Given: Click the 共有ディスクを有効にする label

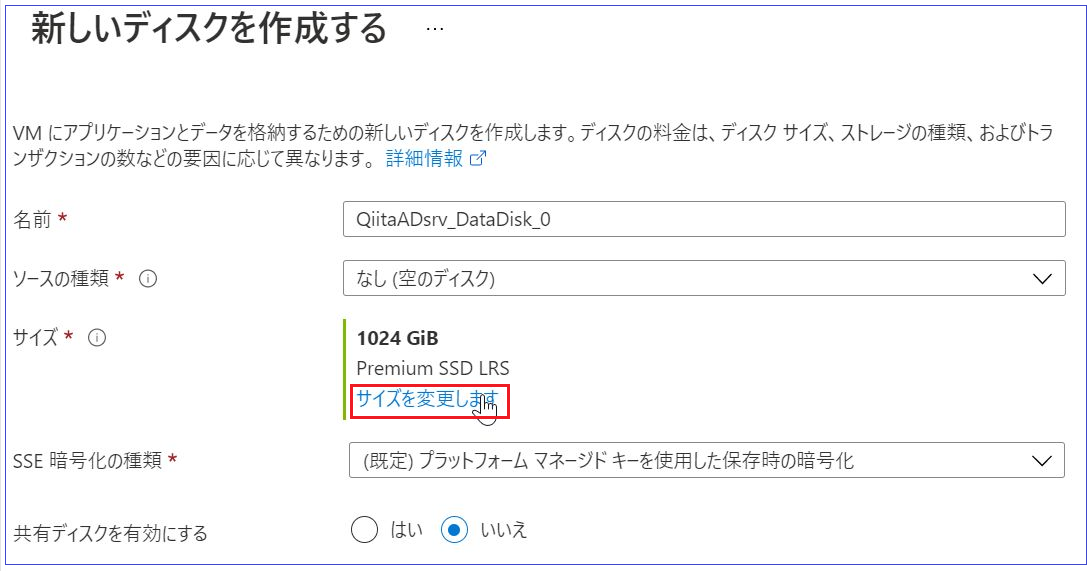Looking at the screenshot, I should coord(110,533).
